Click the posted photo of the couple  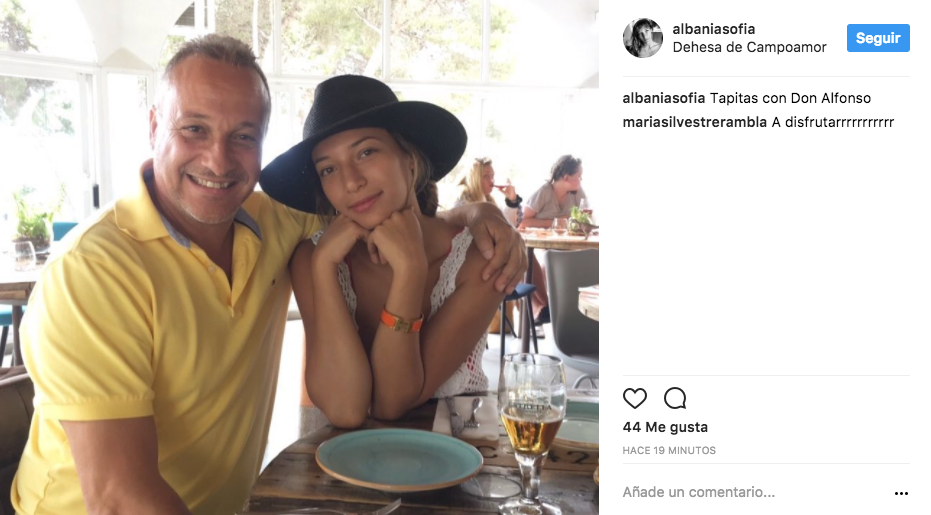click(x=299, y=257)
